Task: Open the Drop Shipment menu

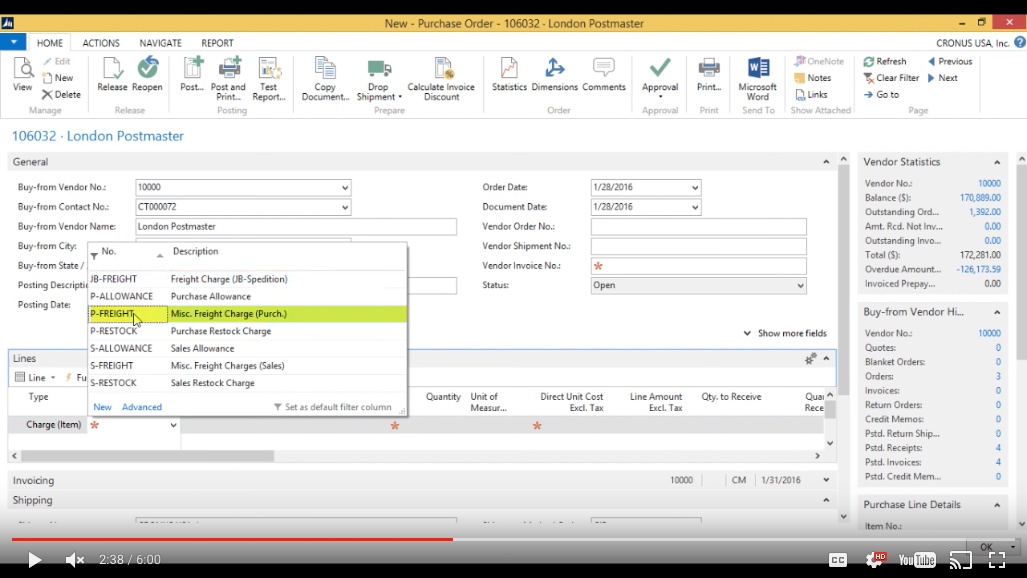Action: 379,79
